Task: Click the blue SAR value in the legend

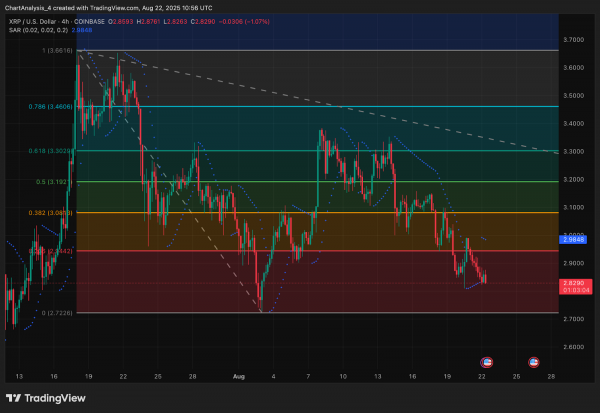Action: (x=82, y=30)
